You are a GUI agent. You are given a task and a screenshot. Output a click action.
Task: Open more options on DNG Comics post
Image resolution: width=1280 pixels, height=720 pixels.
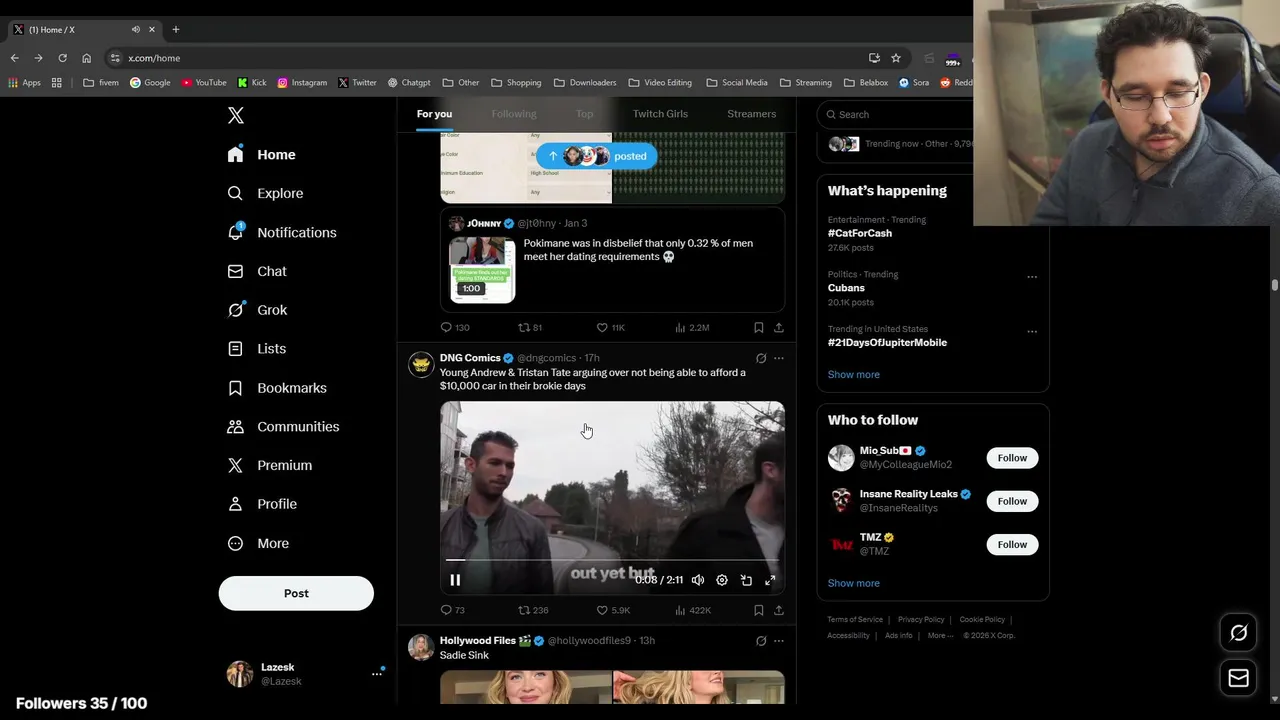[x=779, y=358]
